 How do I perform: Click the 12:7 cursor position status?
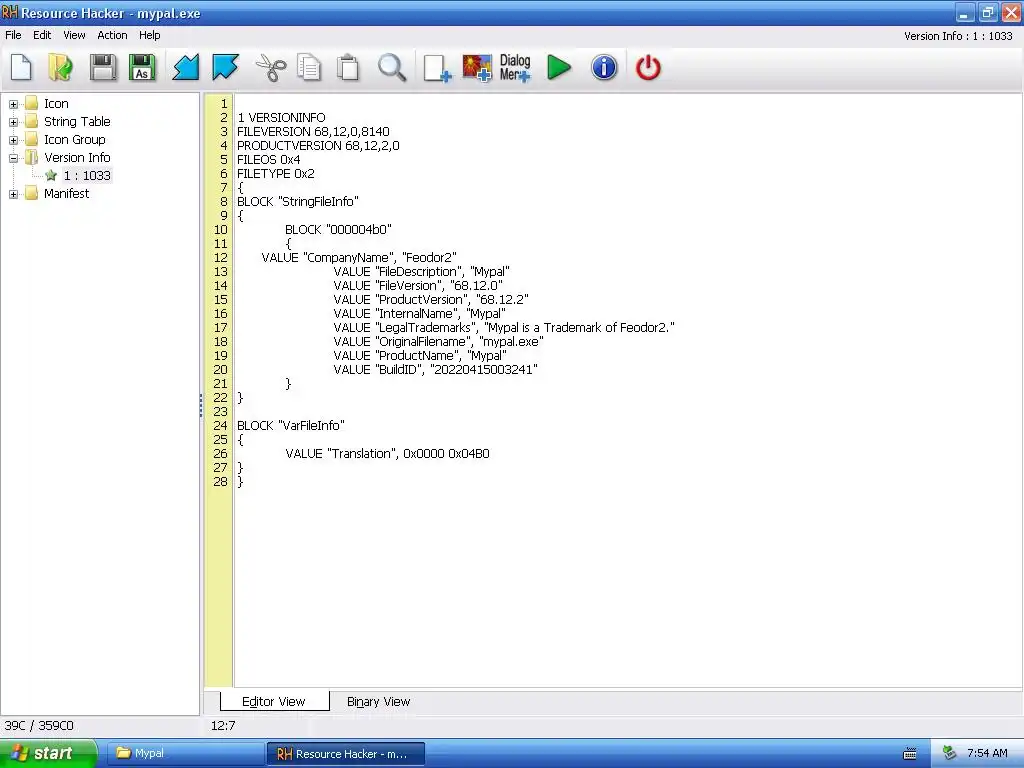pyautogui.click(x=223, y=726)
